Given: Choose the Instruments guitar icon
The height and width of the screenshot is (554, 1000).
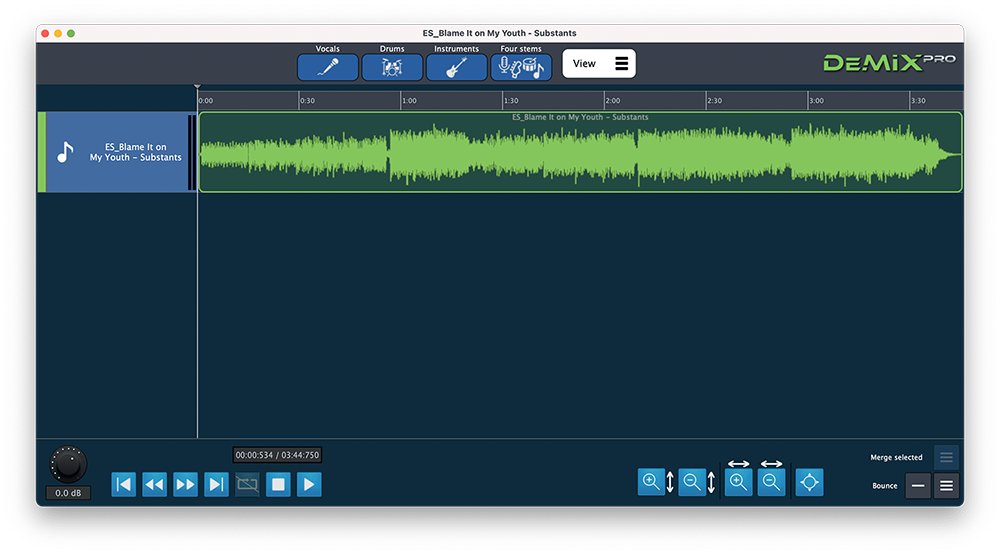Looking at the screenshot, I should point(456,68).
